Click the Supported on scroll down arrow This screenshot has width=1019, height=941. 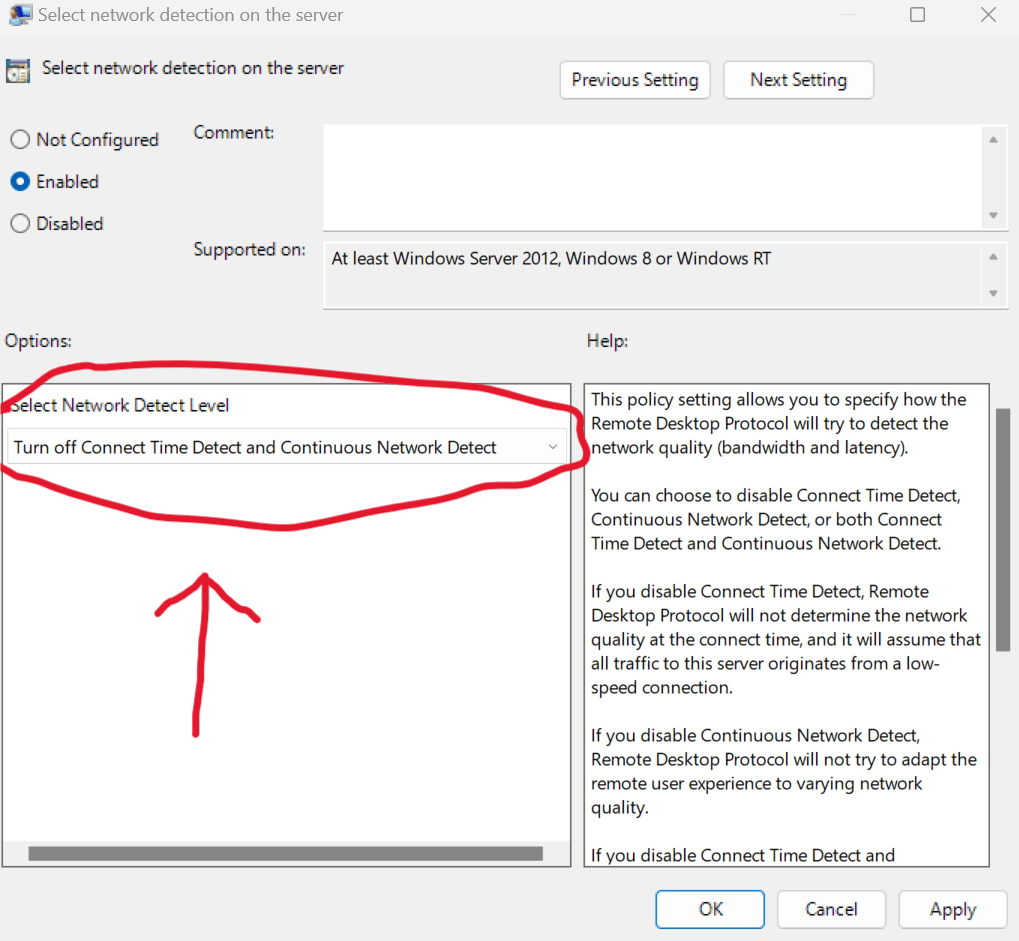(x=993, y=293)
